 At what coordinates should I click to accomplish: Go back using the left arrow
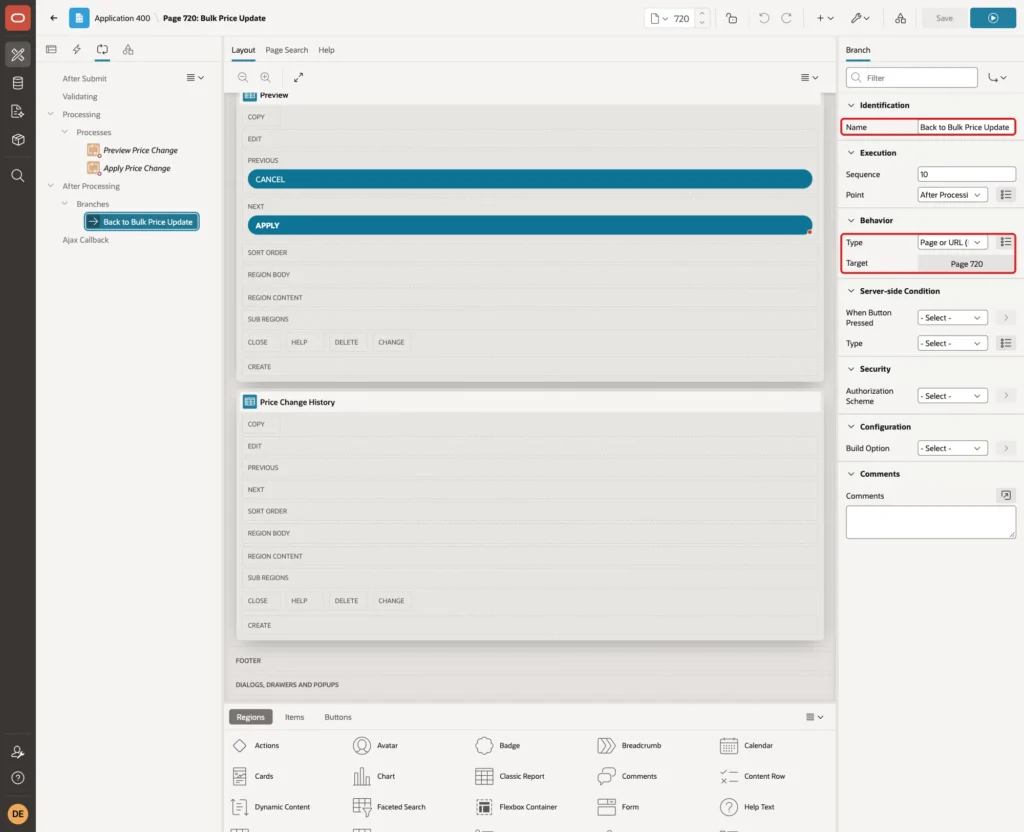pos(54,18)
